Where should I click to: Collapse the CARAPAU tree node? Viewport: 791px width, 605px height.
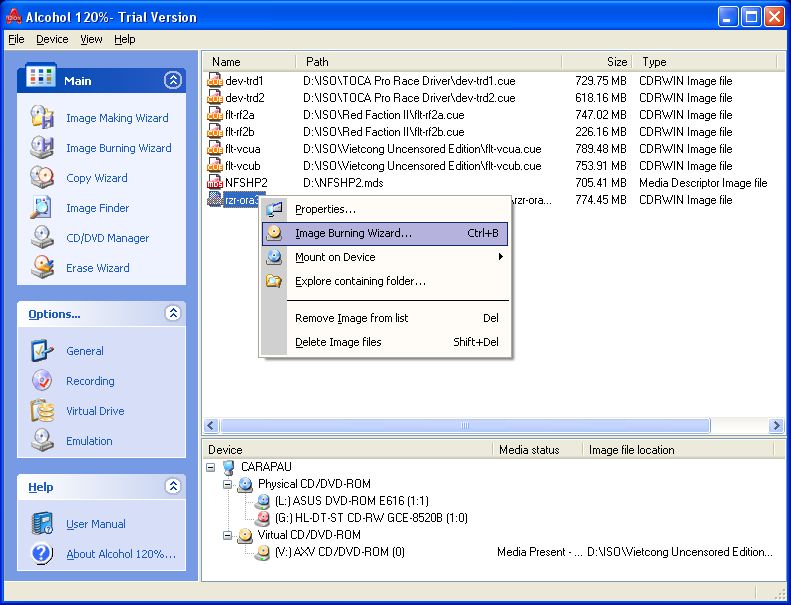coord(211,467)
